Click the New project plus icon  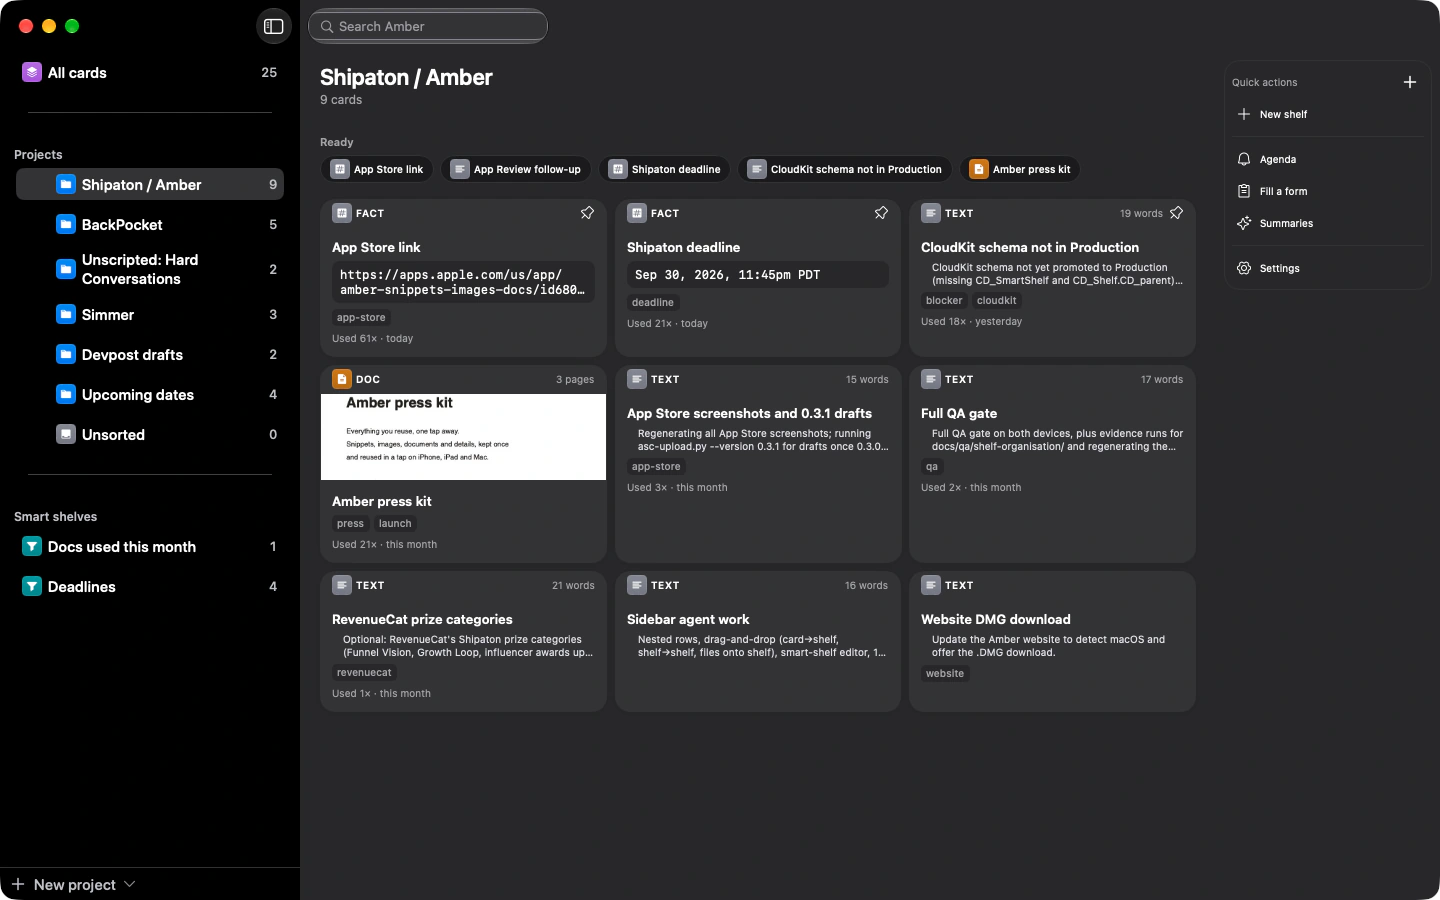[x=18, y=884]
